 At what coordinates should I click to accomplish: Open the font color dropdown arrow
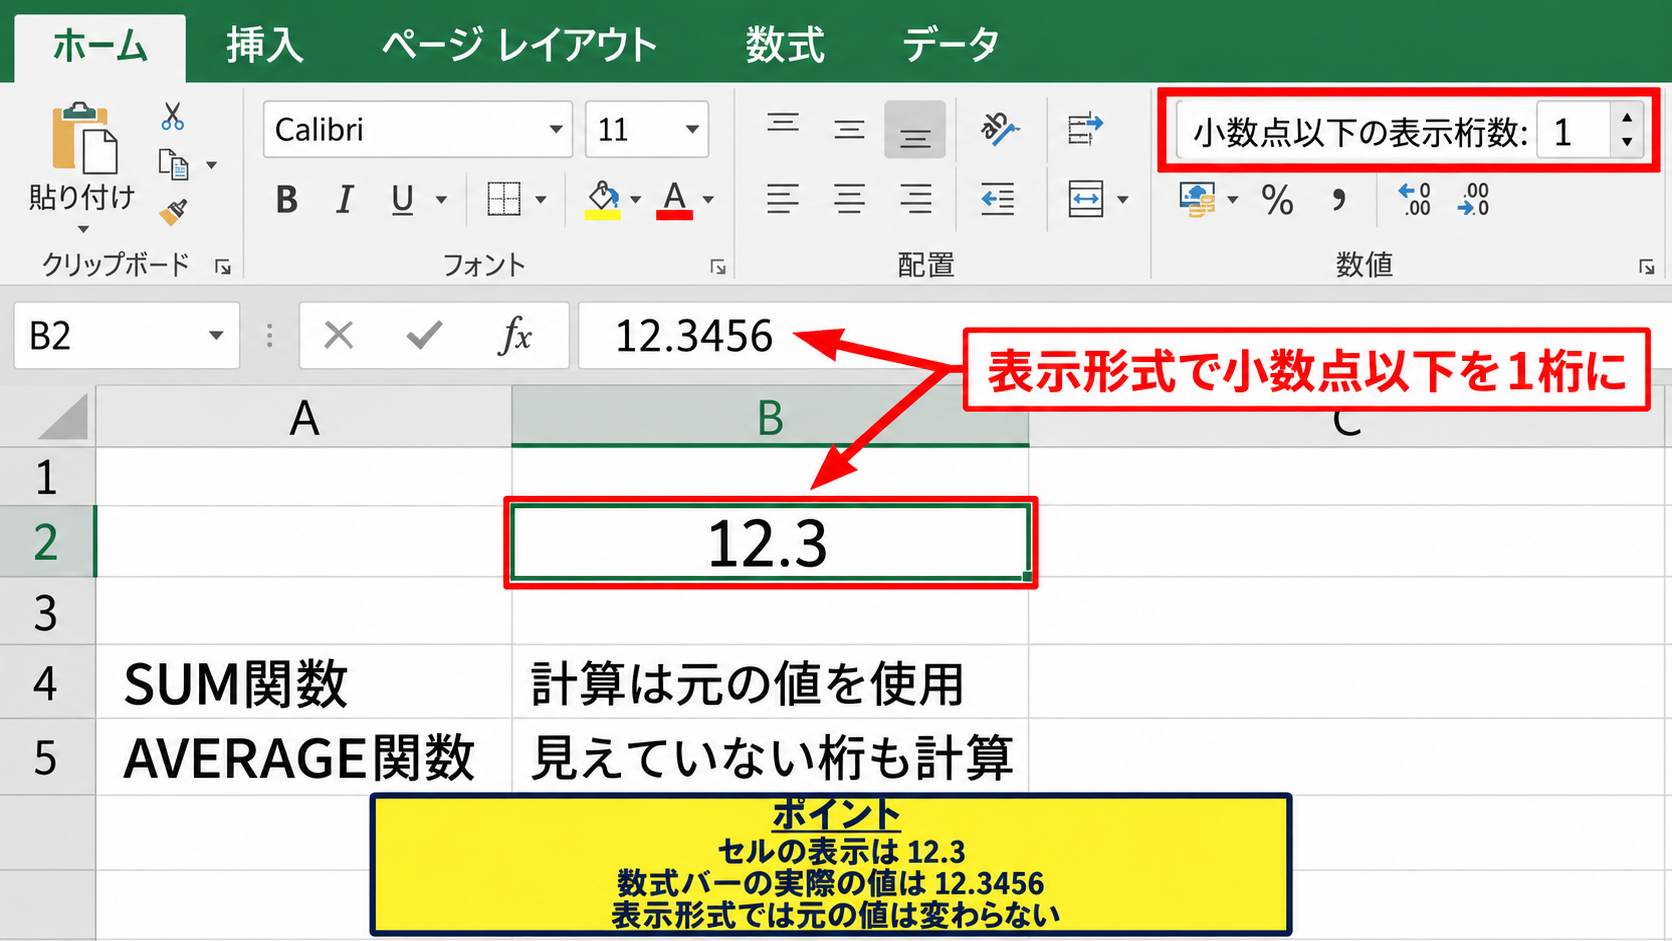pos(708,200)
